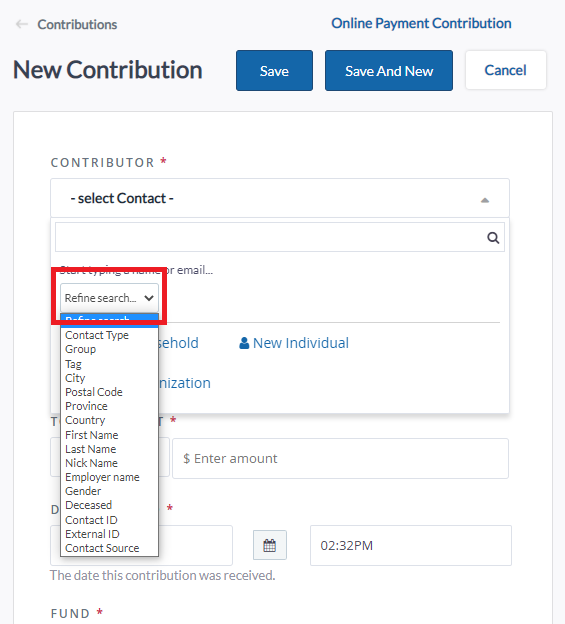Click the Save And New button

(389, 70)
